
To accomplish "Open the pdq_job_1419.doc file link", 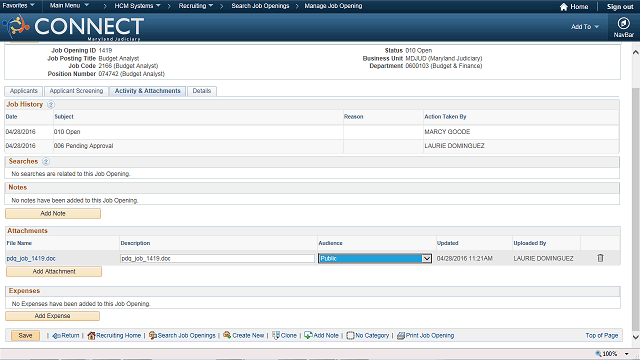I will (x=31, y=258).
